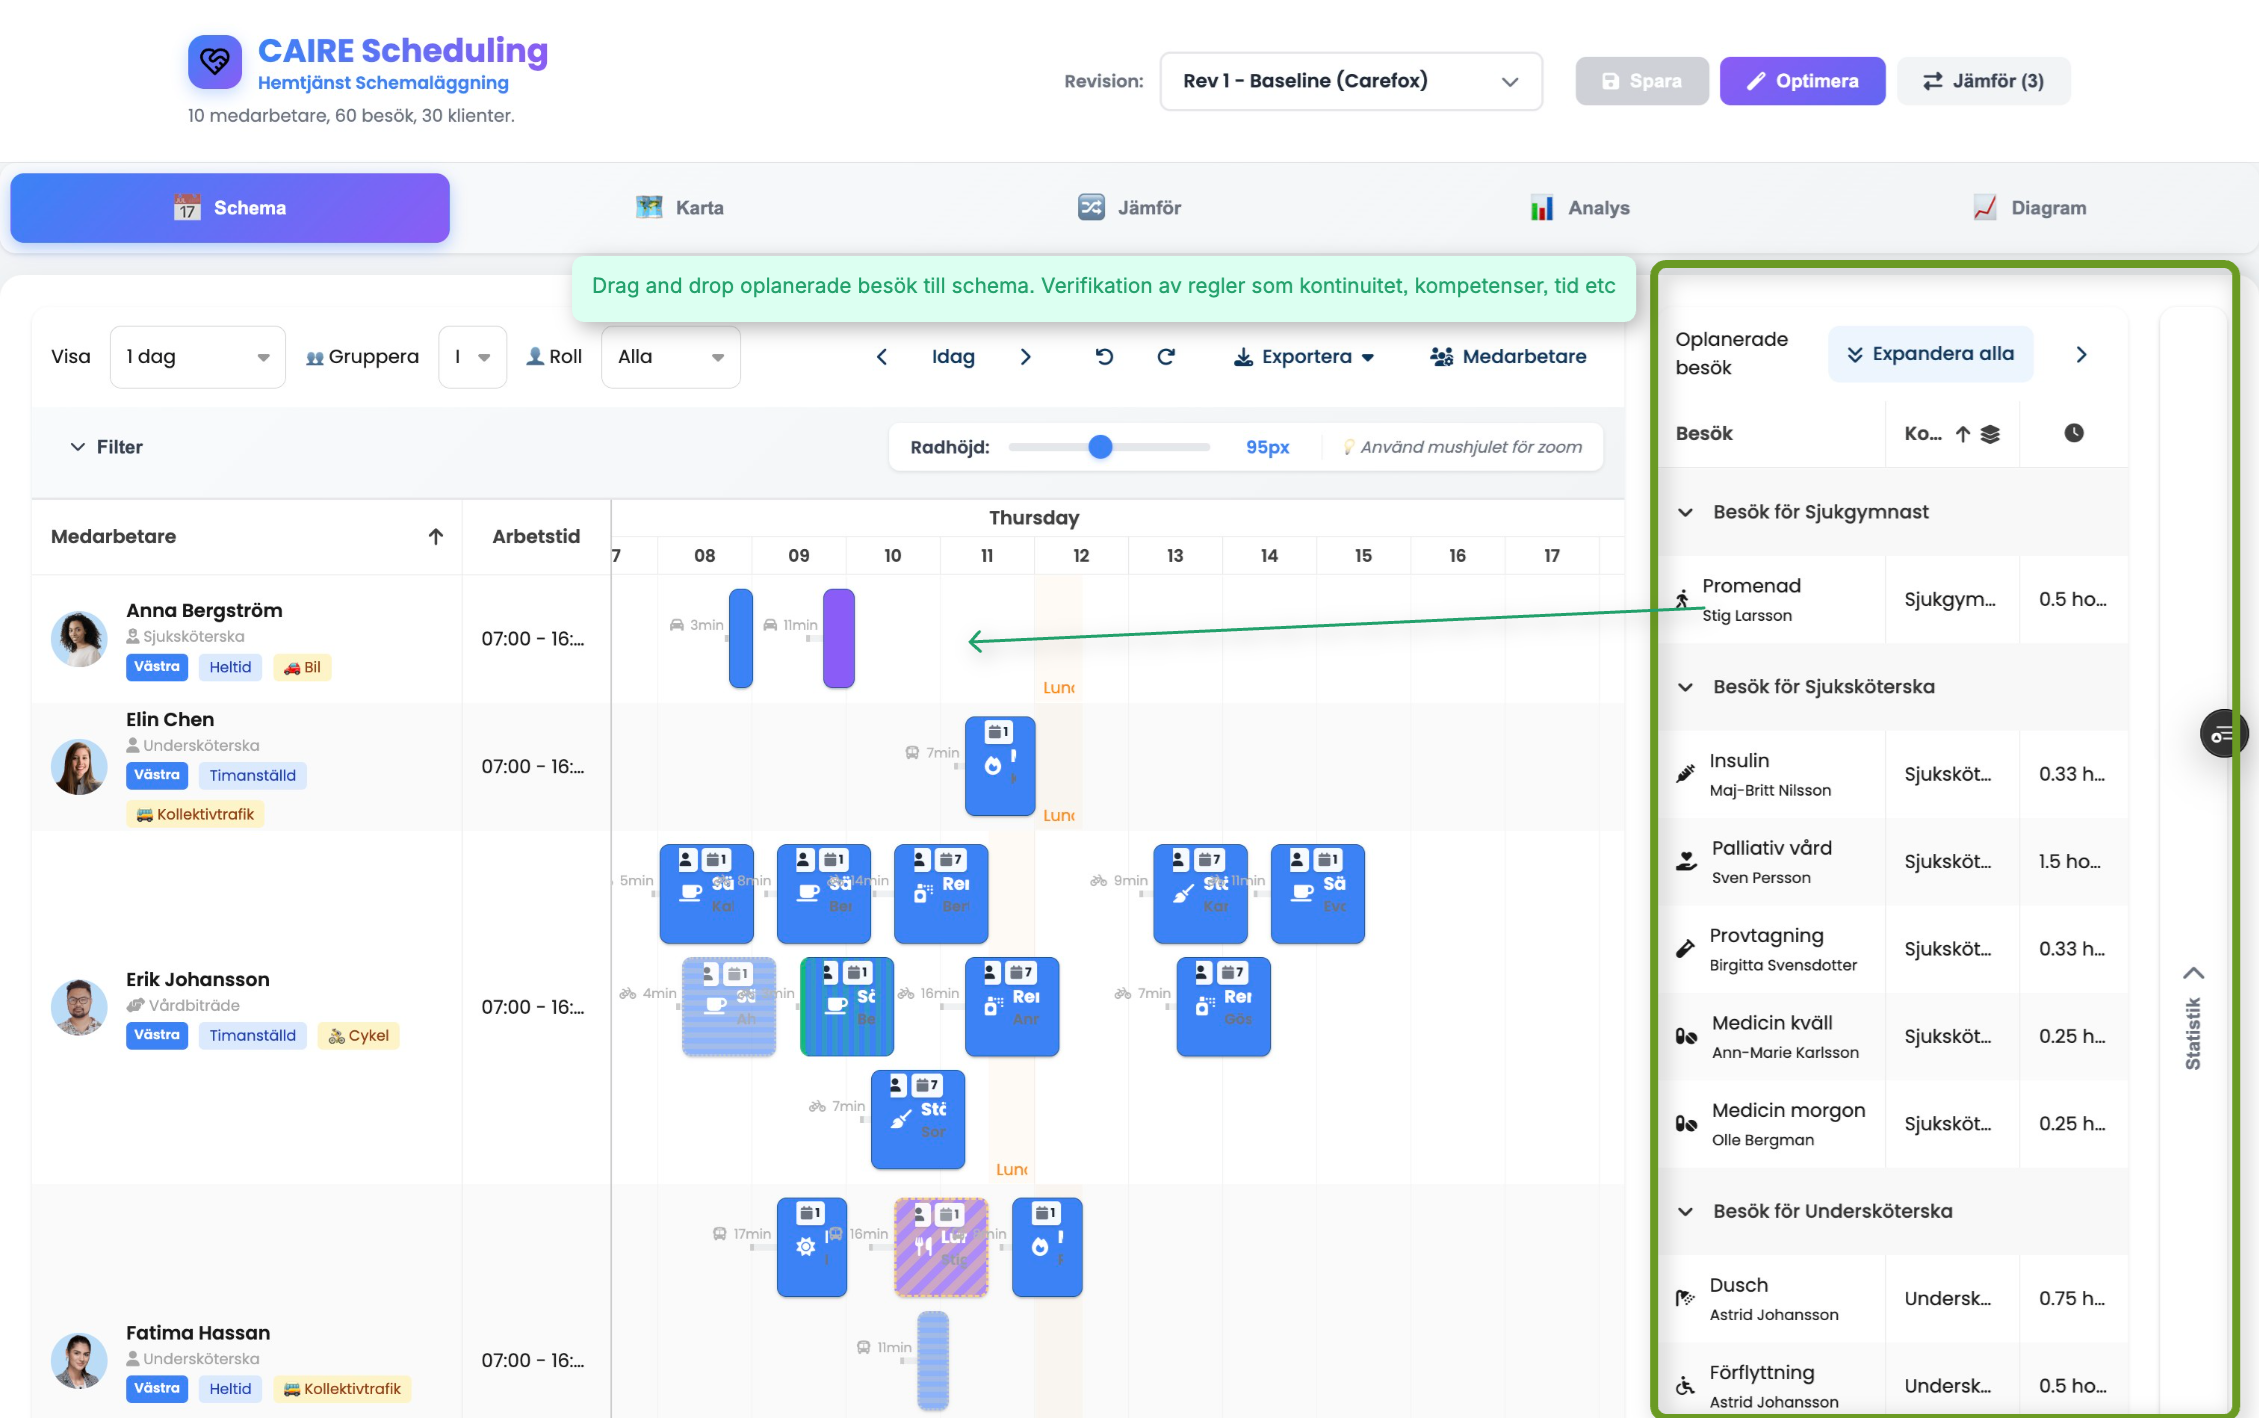Click the Optimera button
The width and height of the screenshot is (2259, 1418).
pos(1802,81)
